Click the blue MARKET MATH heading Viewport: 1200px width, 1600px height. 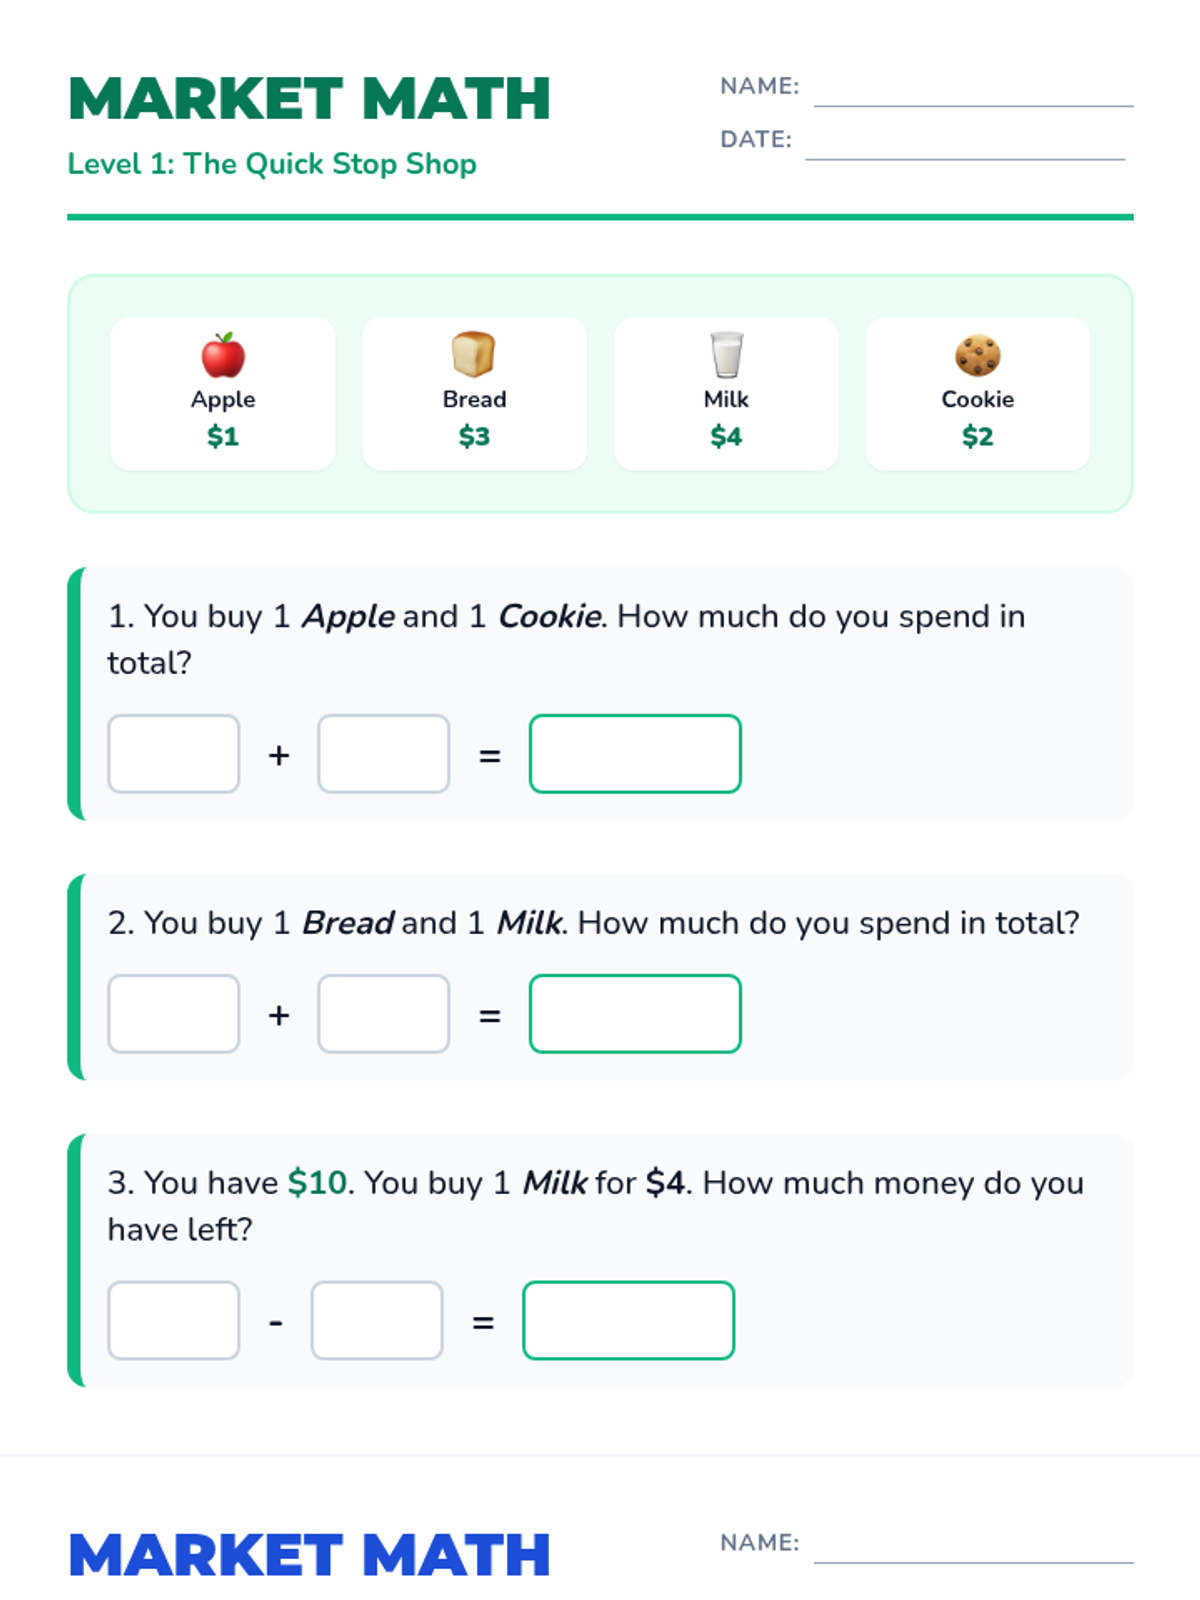[x=309, y=1555]
